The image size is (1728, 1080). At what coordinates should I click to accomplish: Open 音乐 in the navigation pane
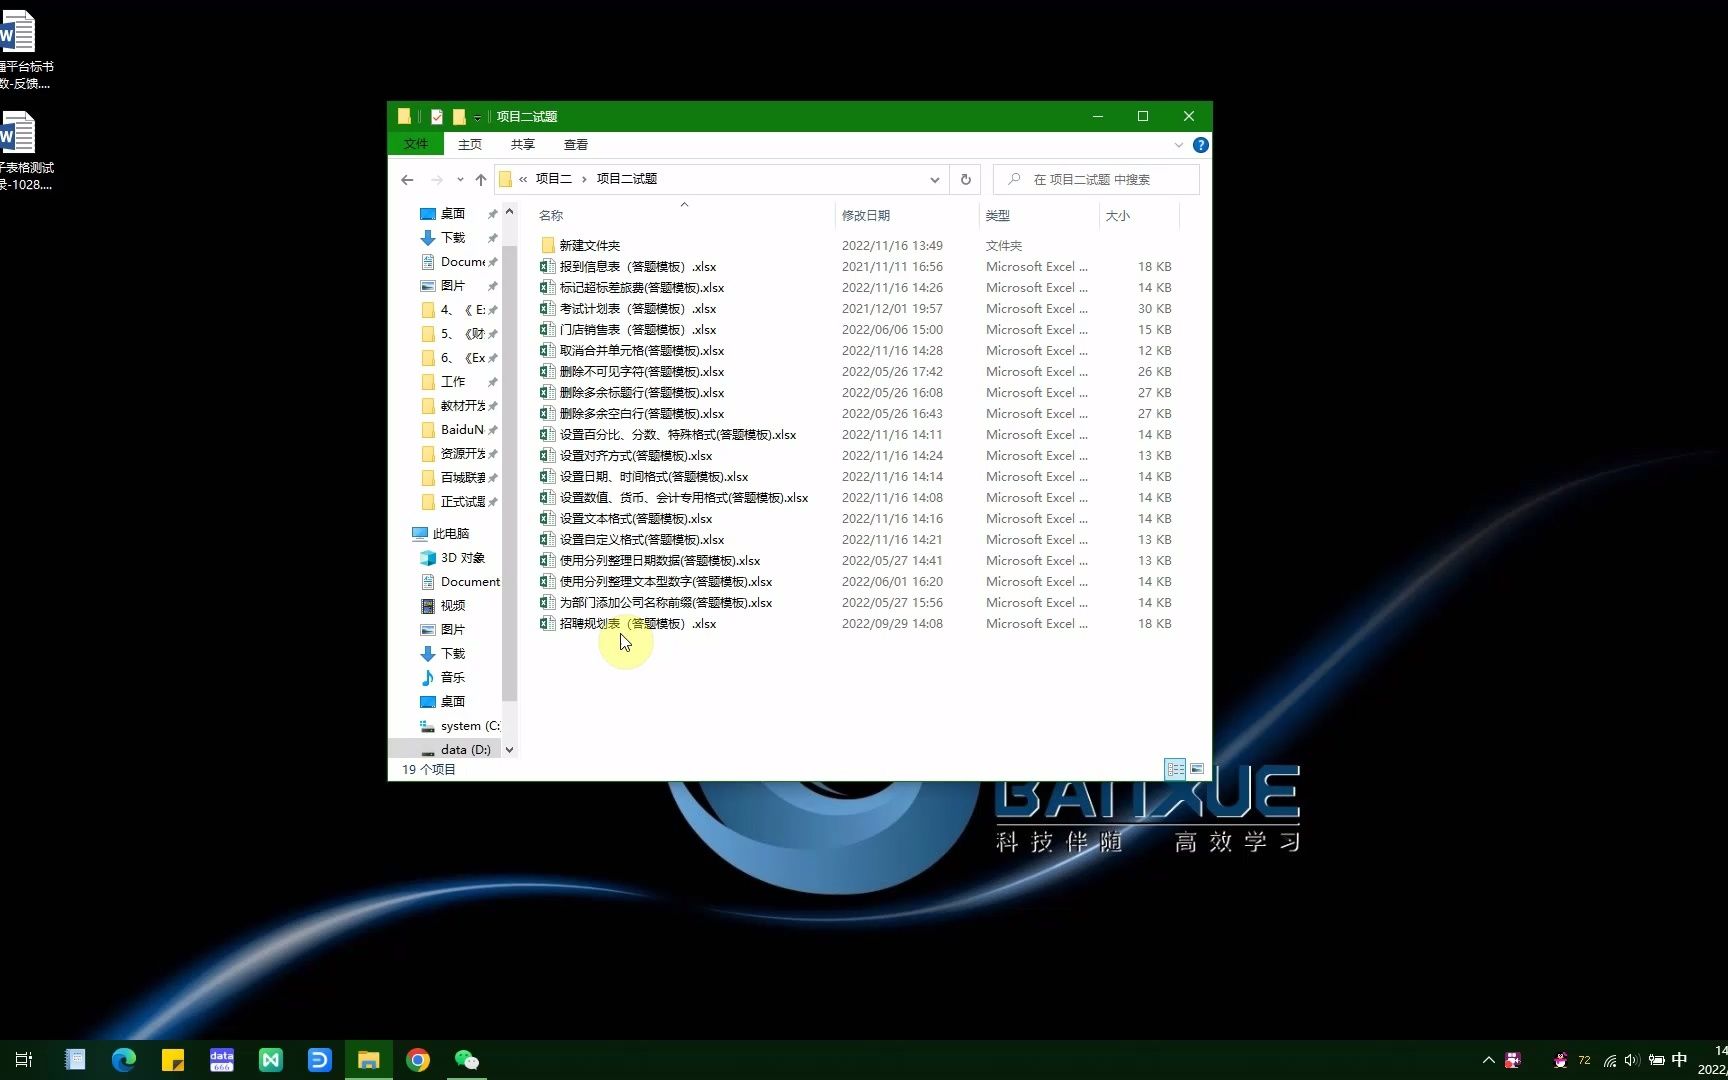pyautogui.click(x=452, y=678)
